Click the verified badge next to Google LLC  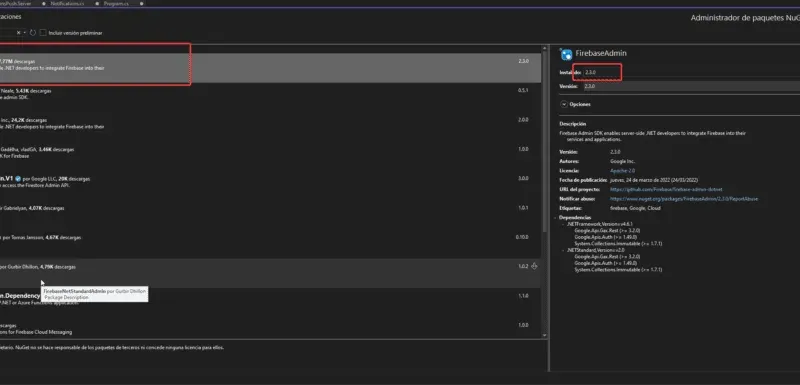pos(18,179)
